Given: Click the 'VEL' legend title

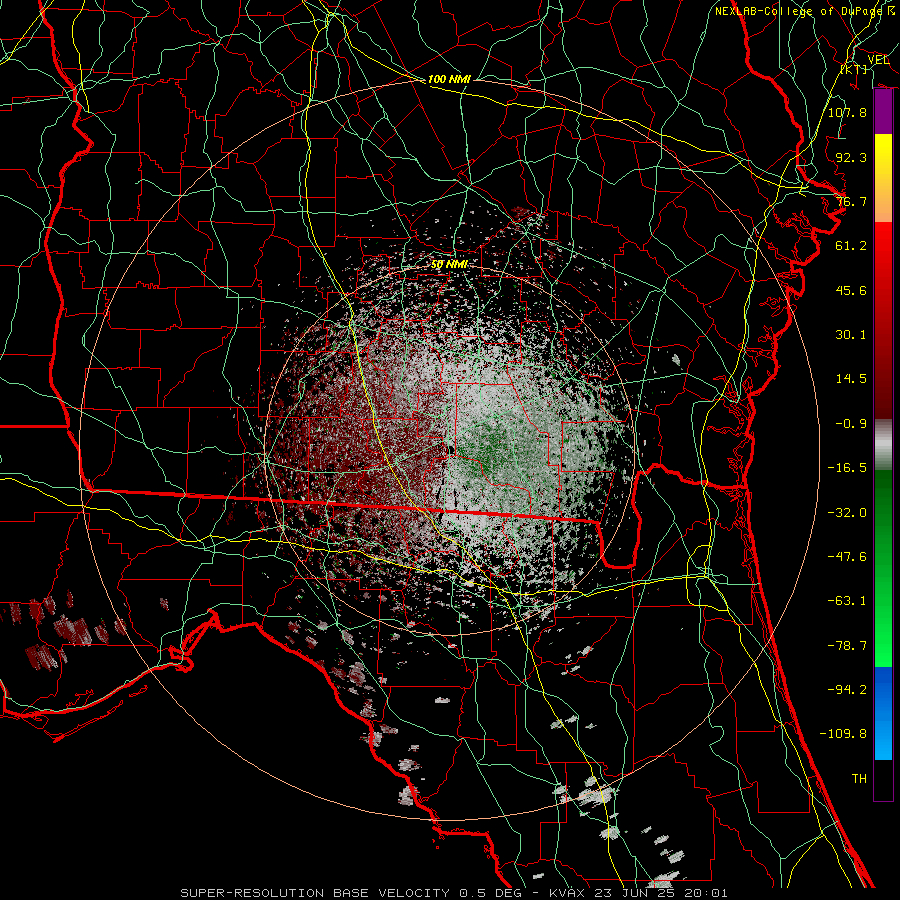Looking at the screenshot, I should click(878, 60).
